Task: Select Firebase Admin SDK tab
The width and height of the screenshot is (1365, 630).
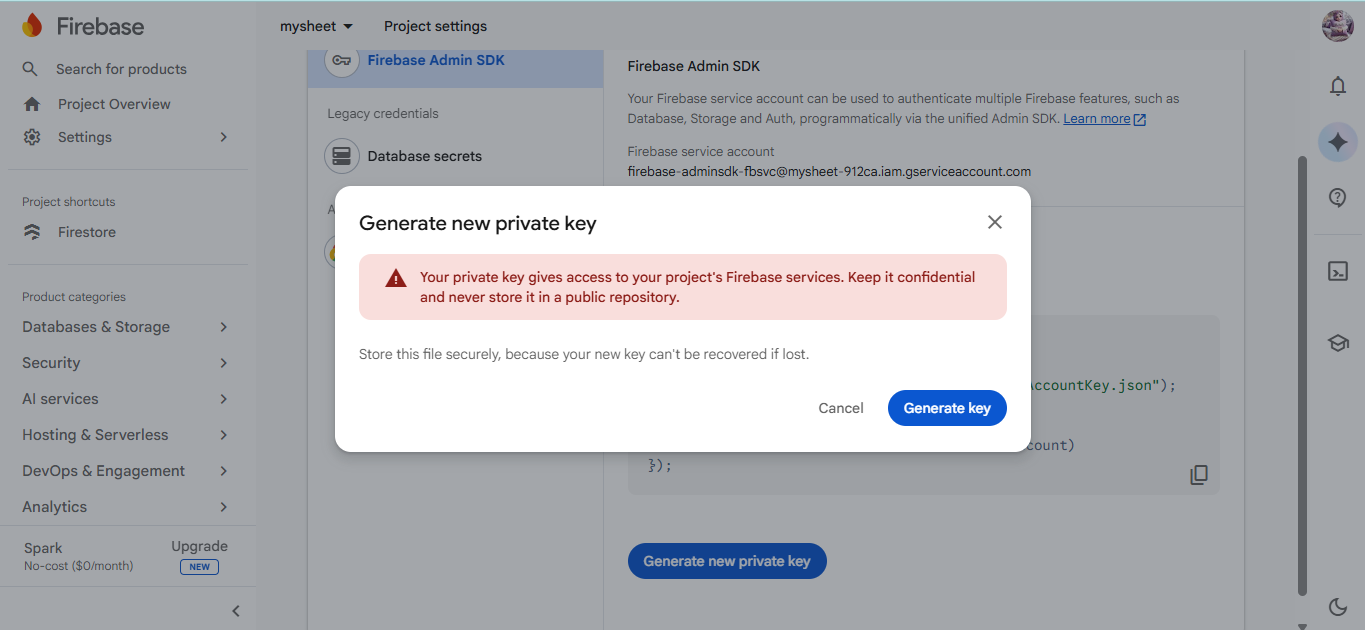Action: [x=456, y=60]
